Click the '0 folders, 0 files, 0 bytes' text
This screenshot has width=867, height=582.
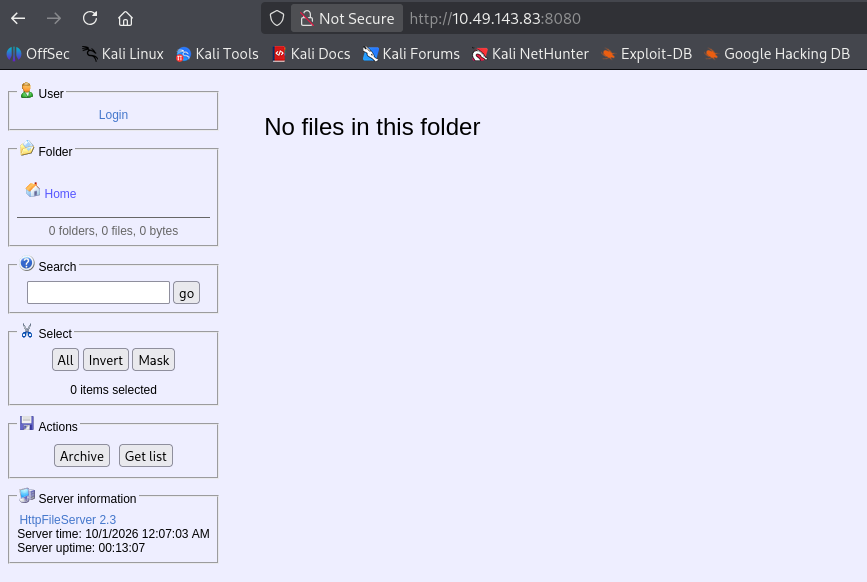tap(113, 231)
